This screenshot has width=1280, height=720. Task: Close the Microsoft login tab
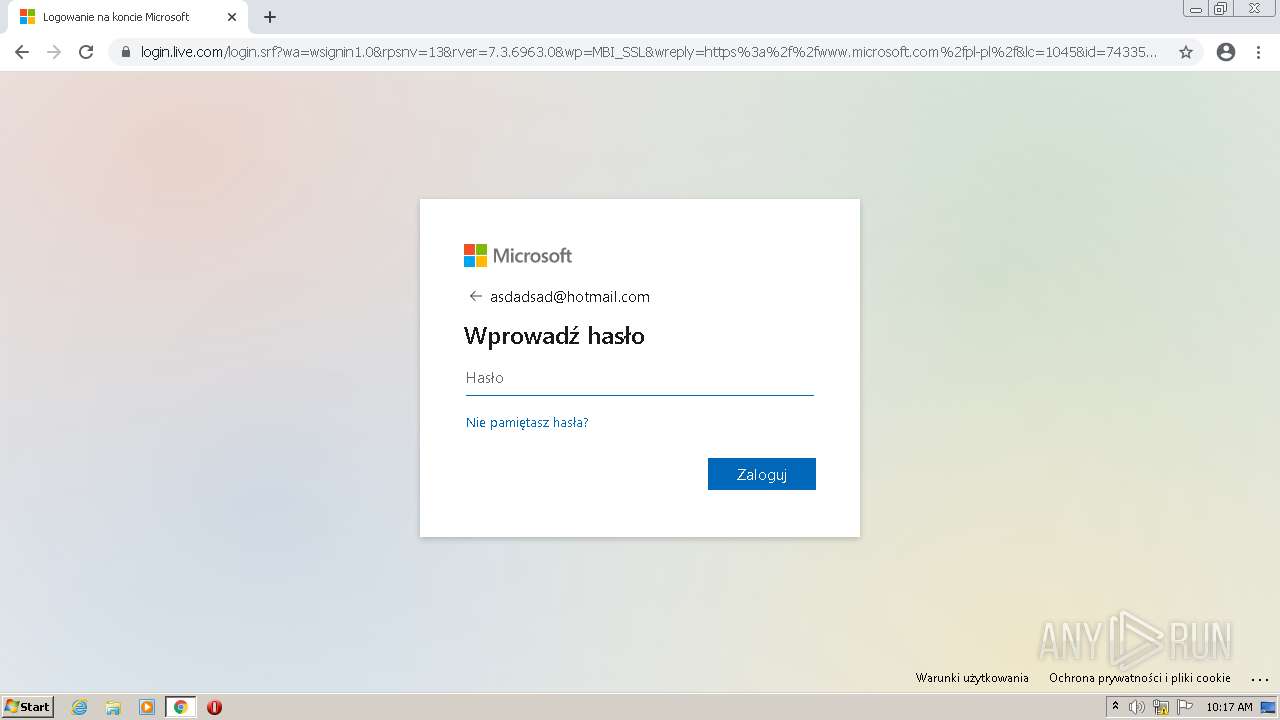click(232, 17)
